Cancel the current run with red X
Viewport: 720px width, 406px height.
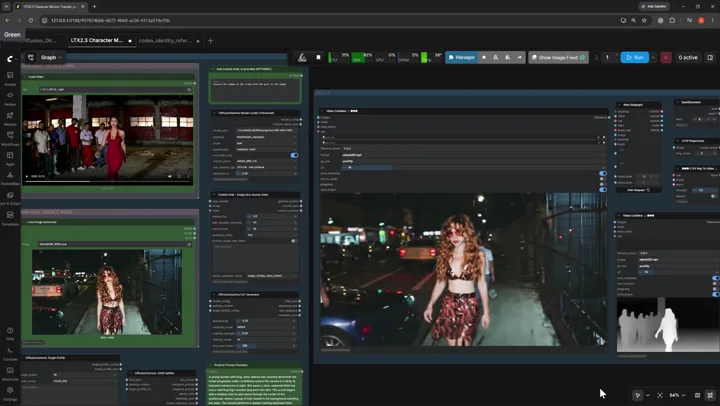[665, 57]
